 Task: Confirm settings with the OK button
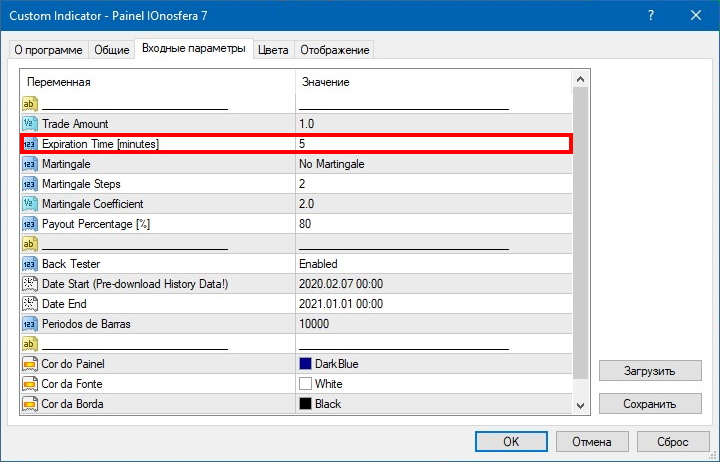[x=510, y=441]
